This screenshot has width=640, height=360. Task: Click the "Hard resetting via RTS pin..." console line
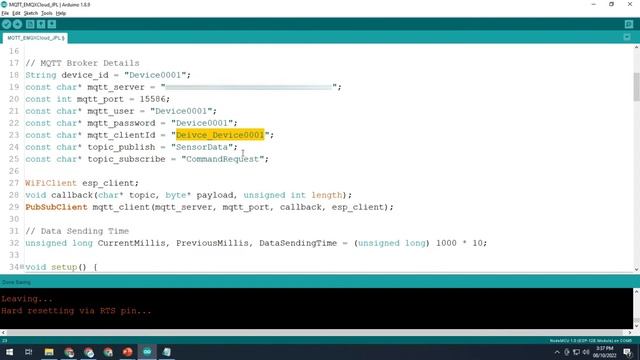[76, 311]
